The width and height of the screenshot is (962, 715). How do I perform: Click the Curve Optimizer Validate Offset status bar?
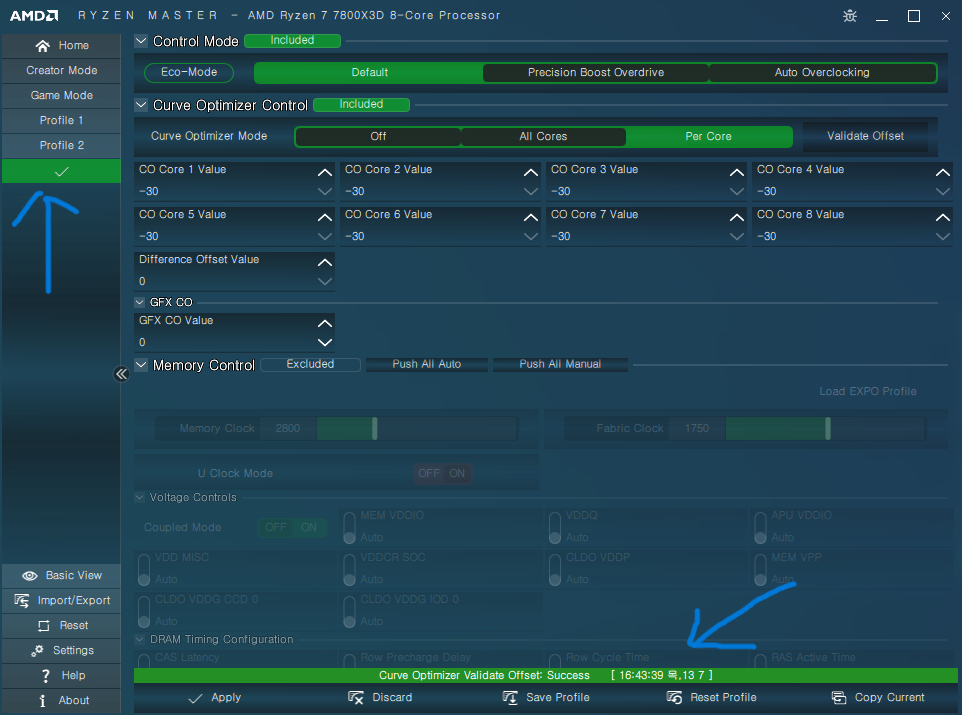pos(545,675)
